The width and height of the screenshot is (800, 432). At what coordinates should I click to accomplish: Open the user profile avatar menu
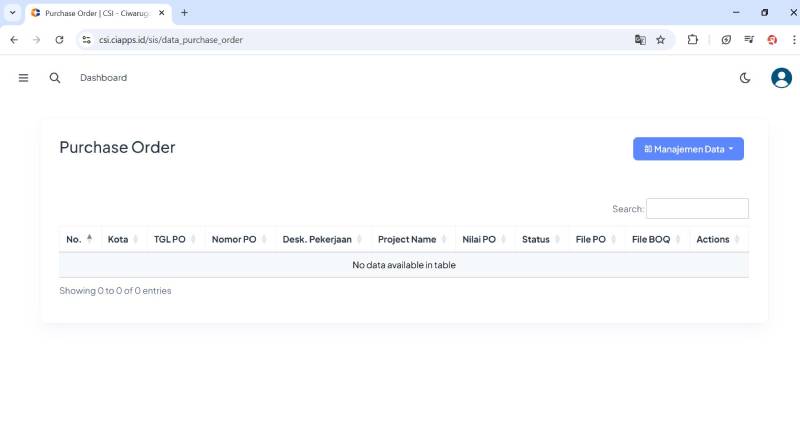(781, 78)
